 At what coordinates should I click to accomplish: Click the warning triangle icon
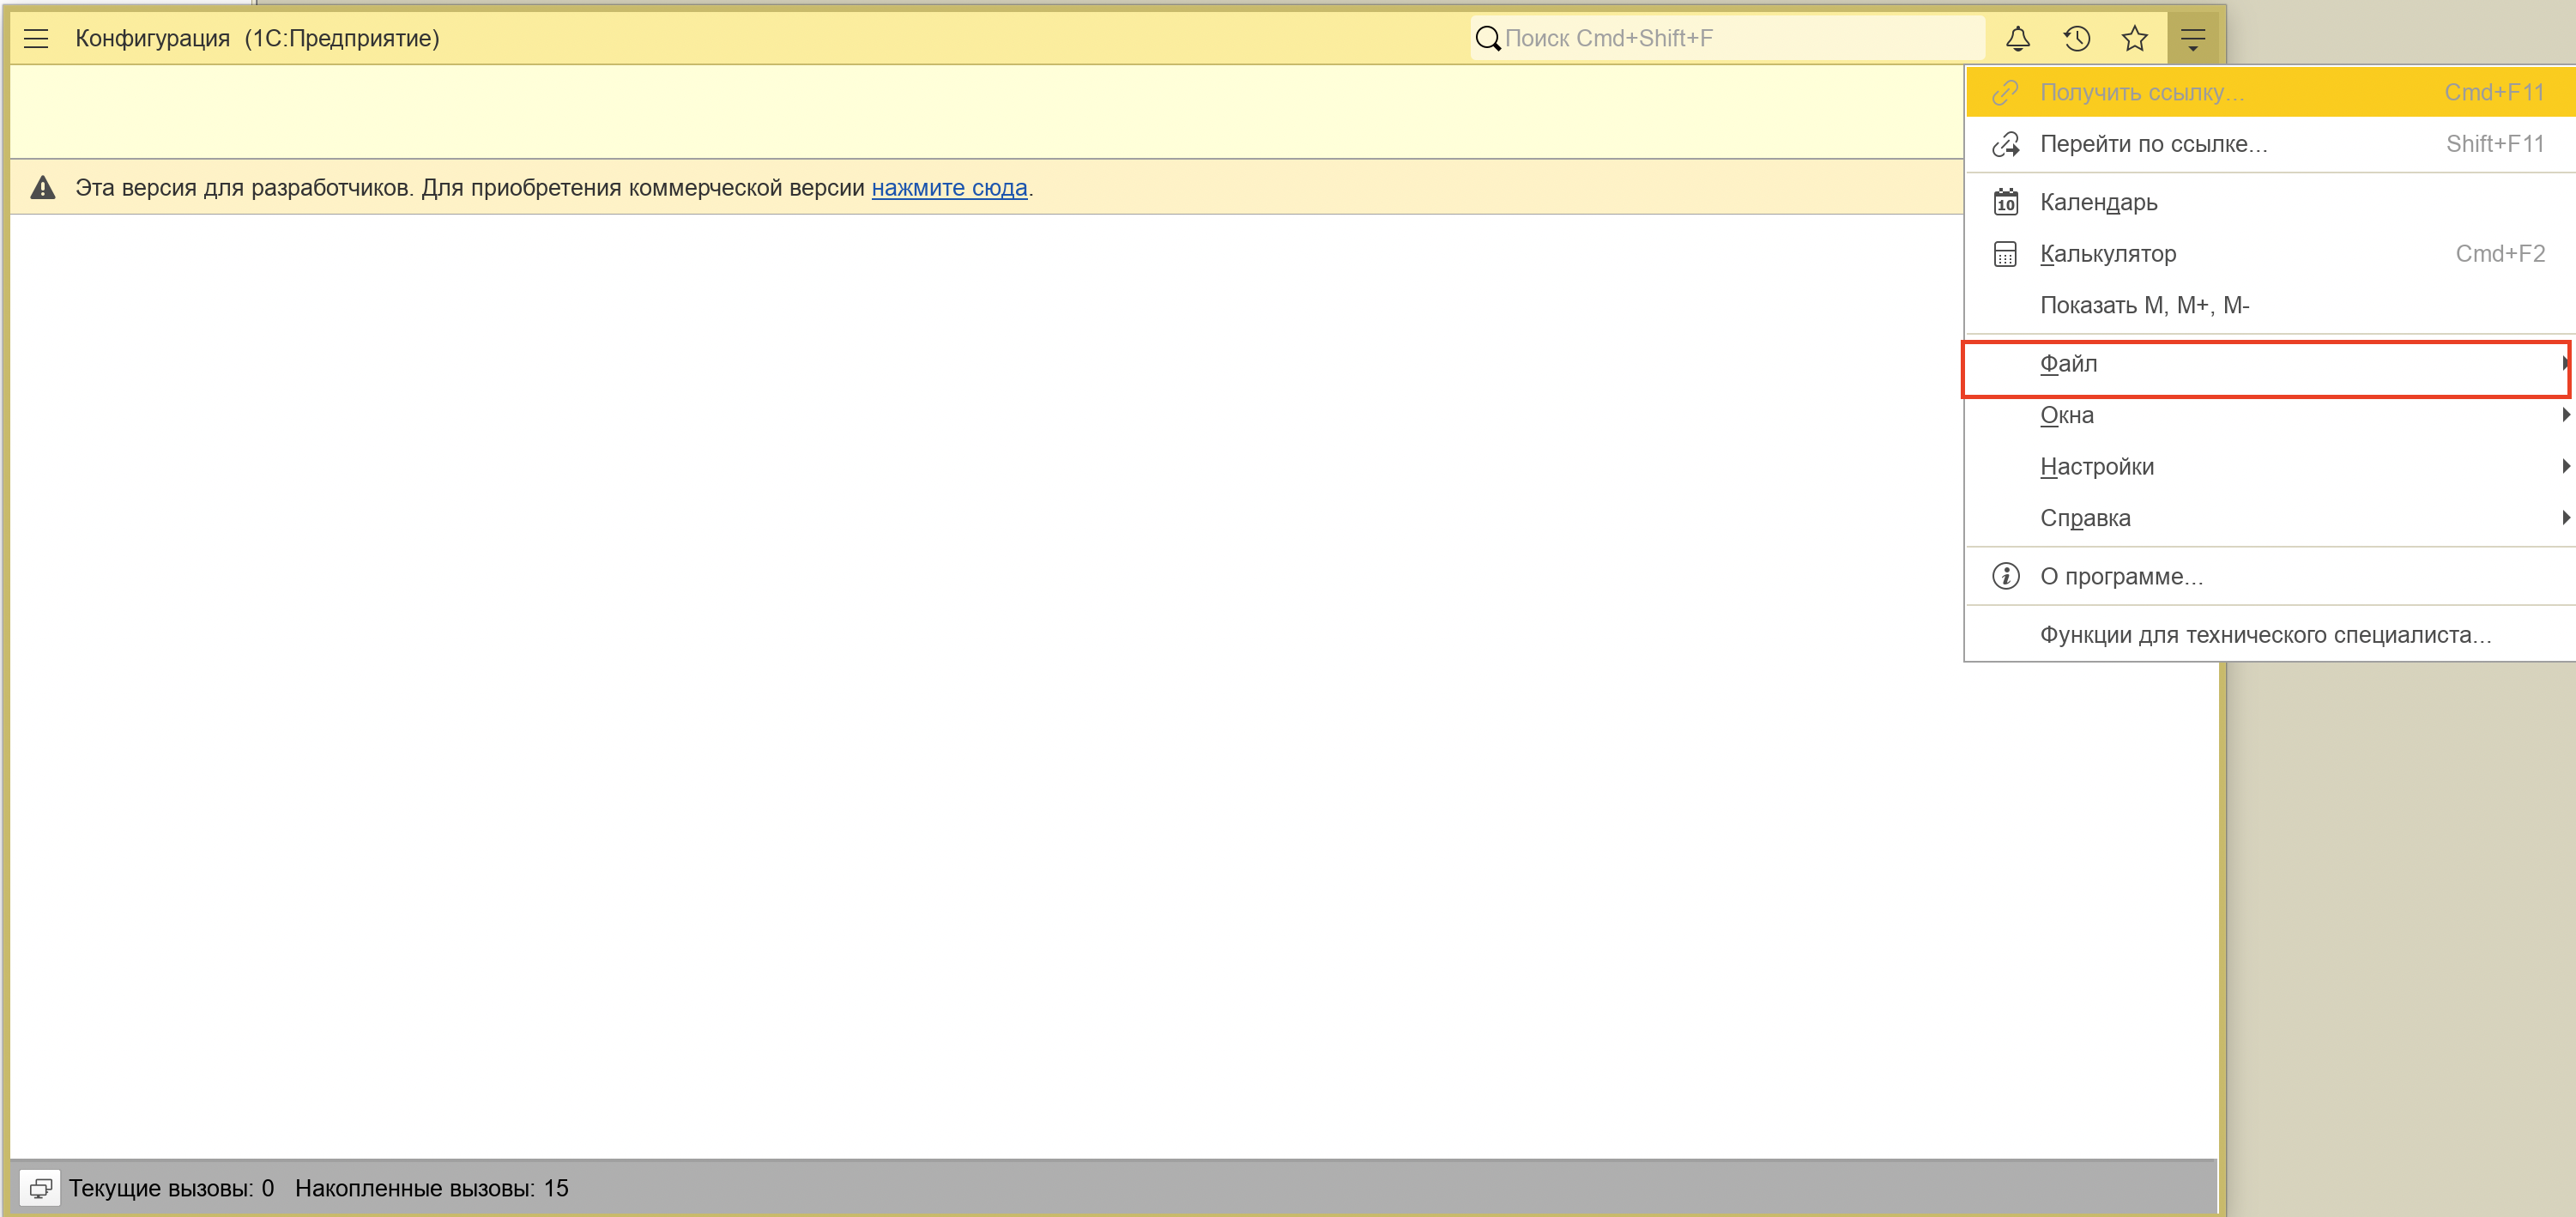[43, 187]
